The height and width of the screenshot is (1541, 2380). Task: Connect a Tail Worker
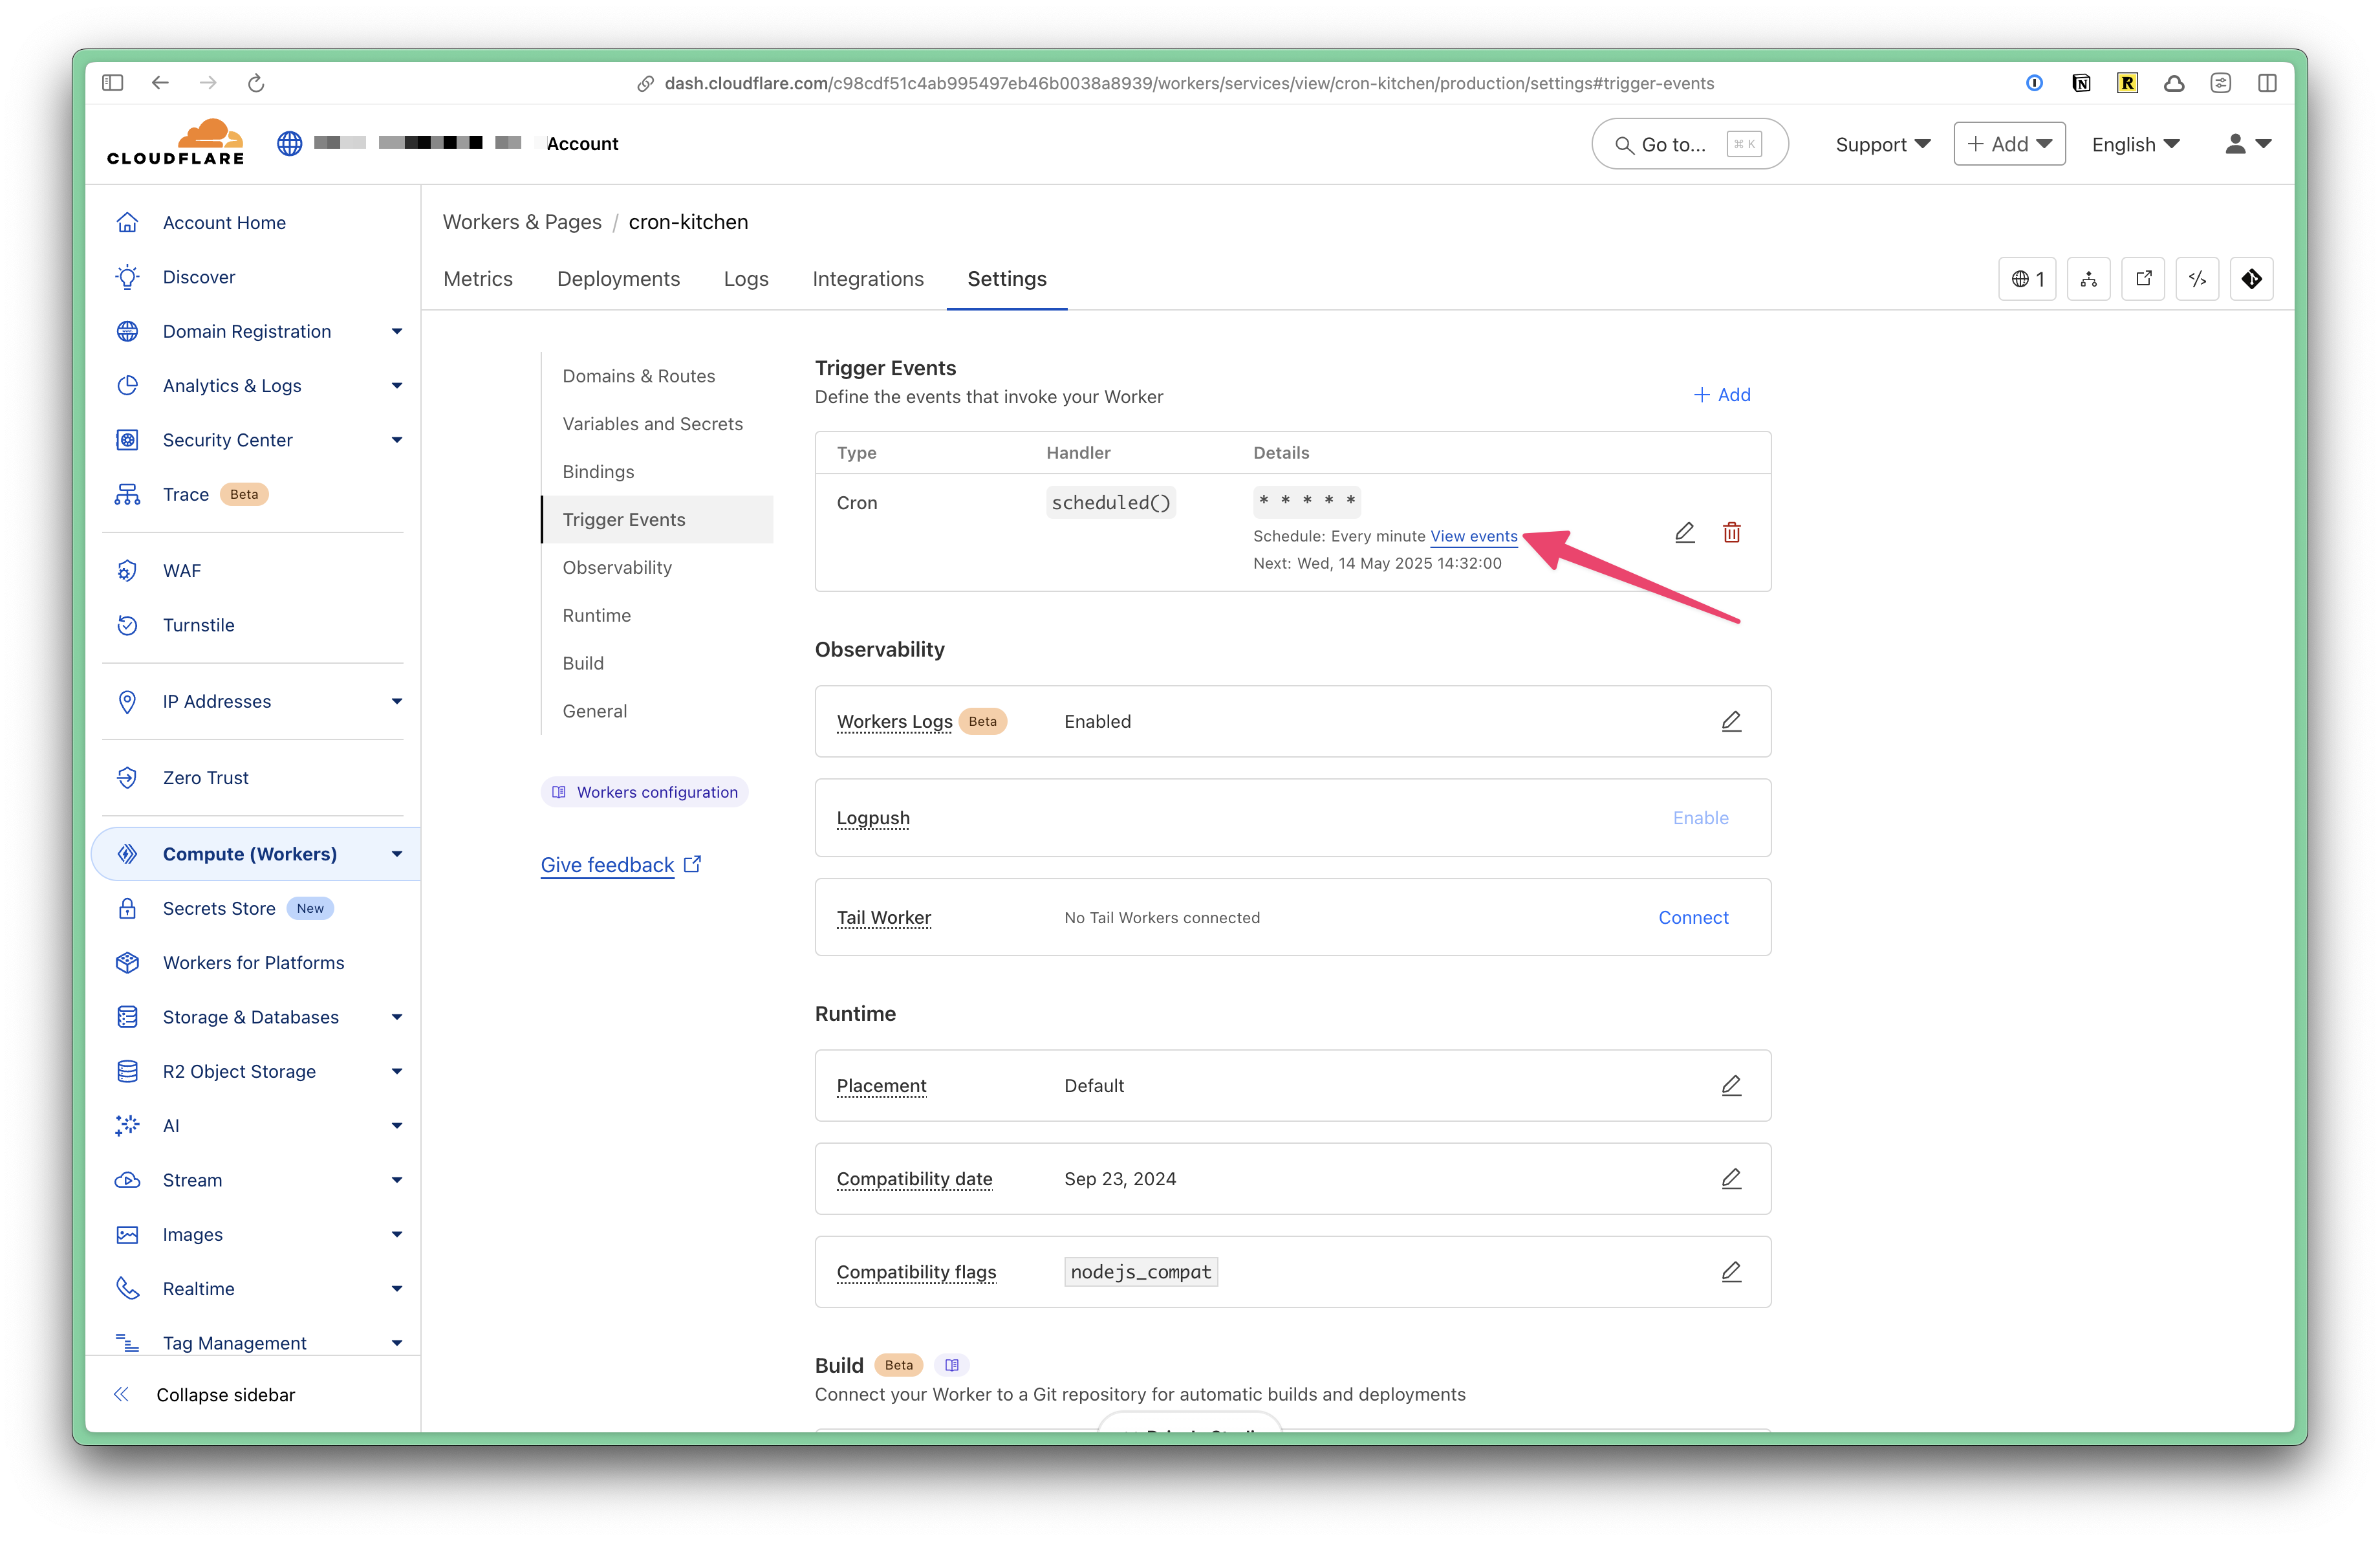pos(1692,917)
